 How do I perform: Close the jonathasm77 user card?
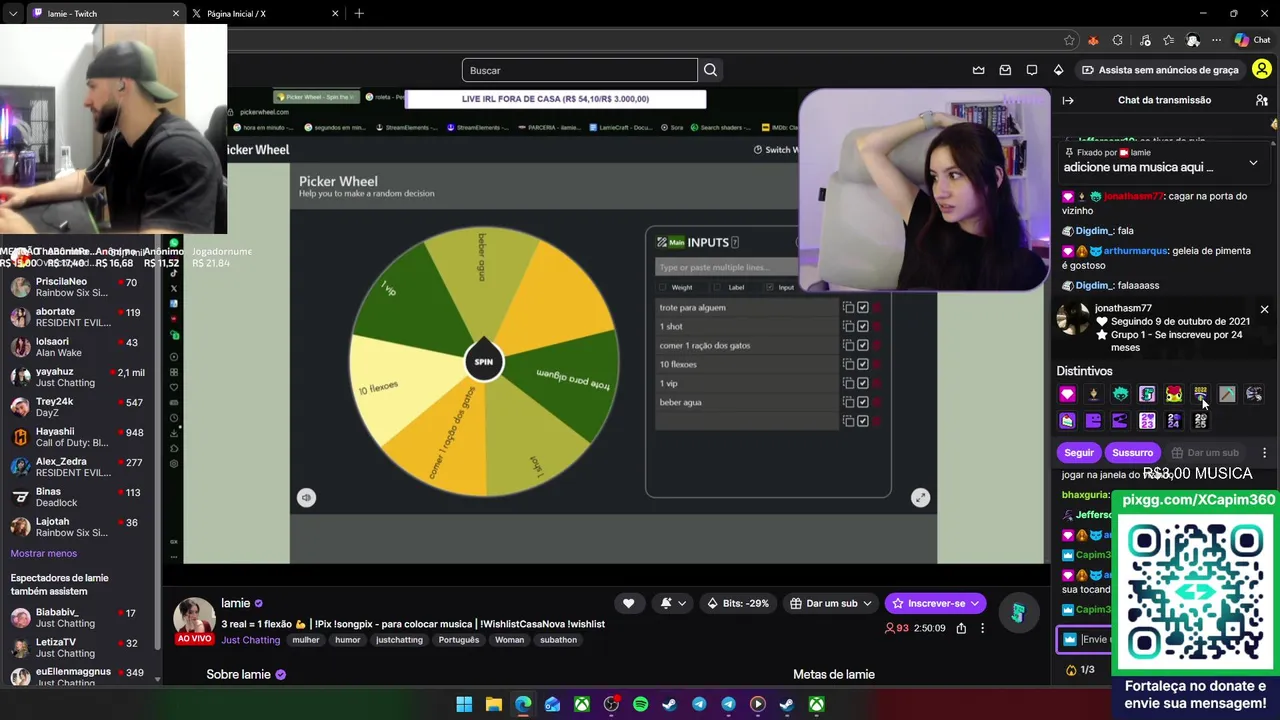coord(1264,310)
